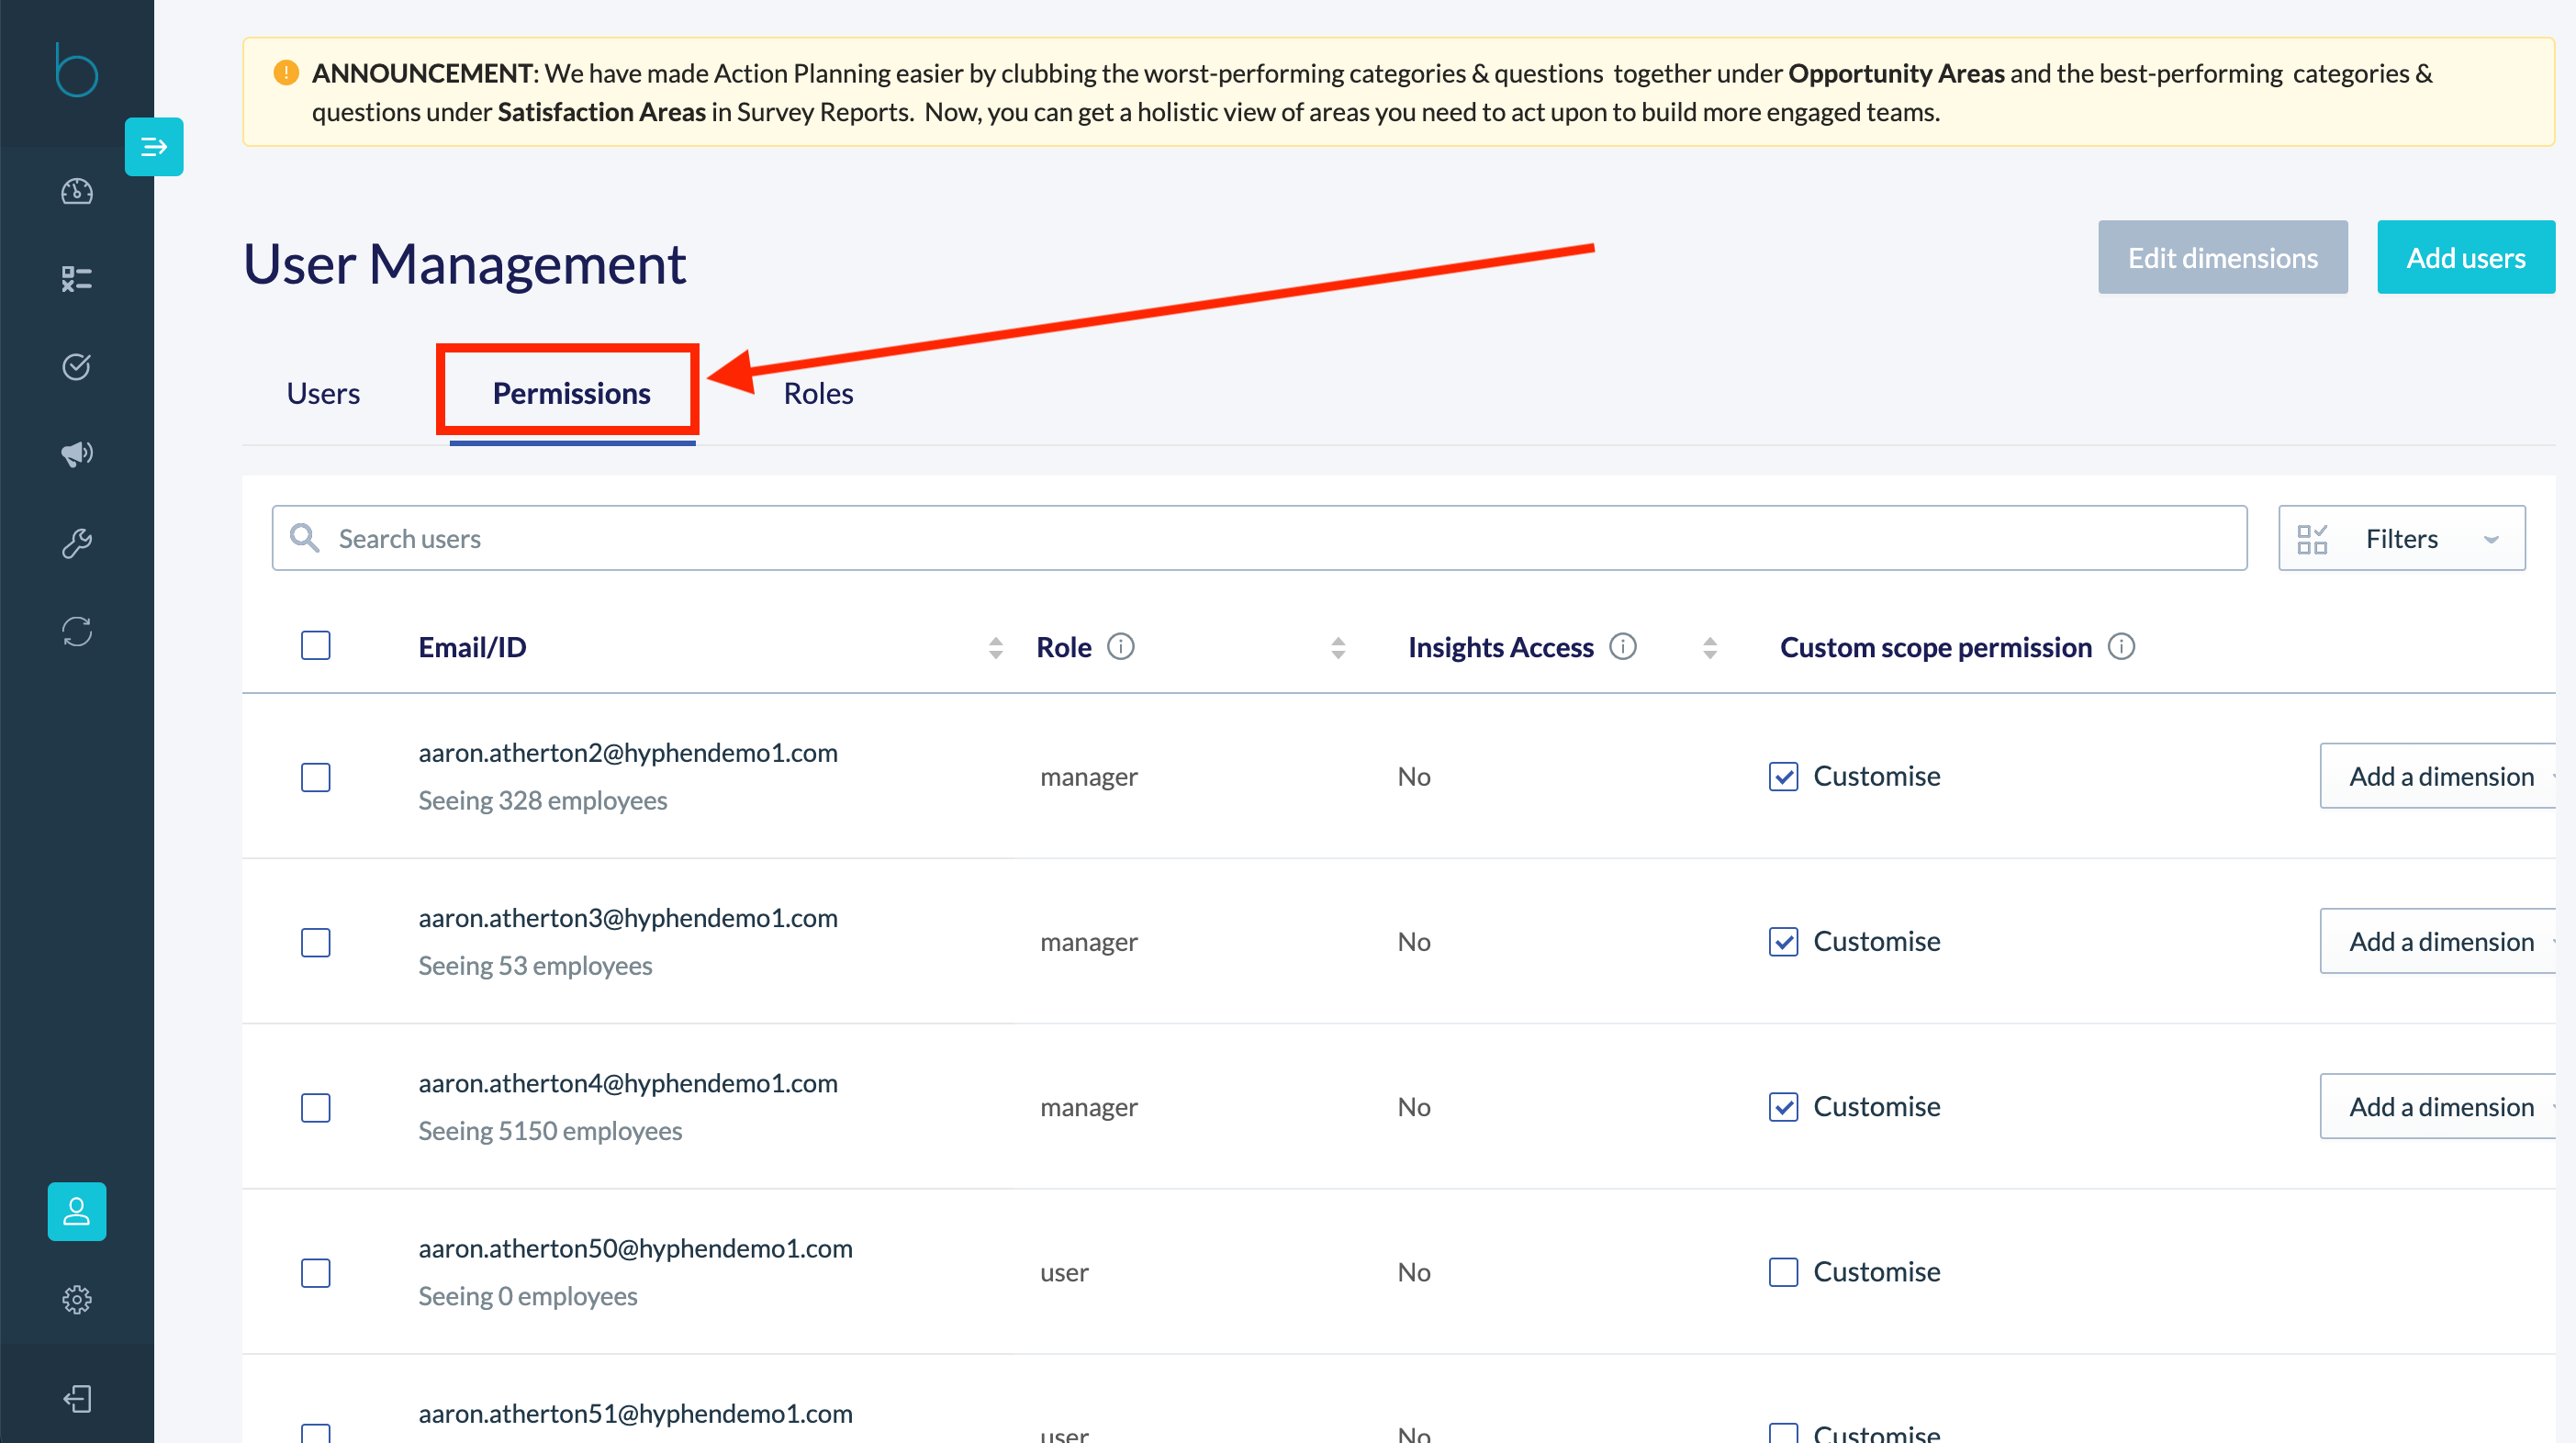
Task: Open the surveys checklist icon
Action: [x=77, y=279]
